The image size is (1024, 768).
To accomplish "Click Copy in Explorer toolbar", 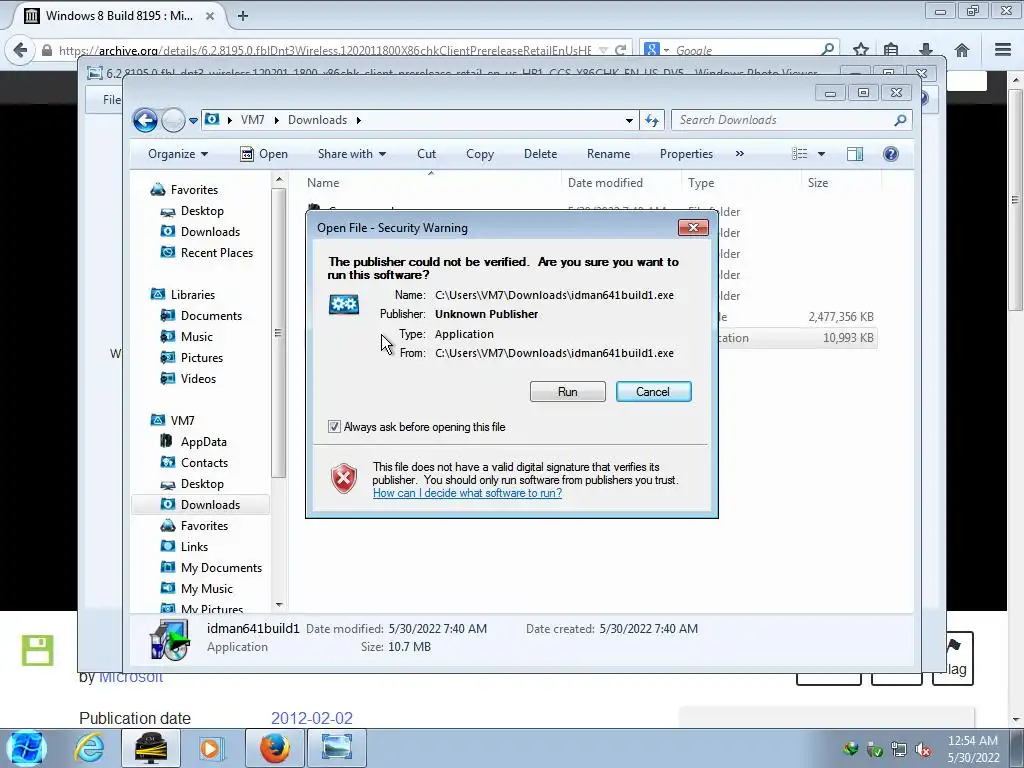I will [x=480, y=154].
